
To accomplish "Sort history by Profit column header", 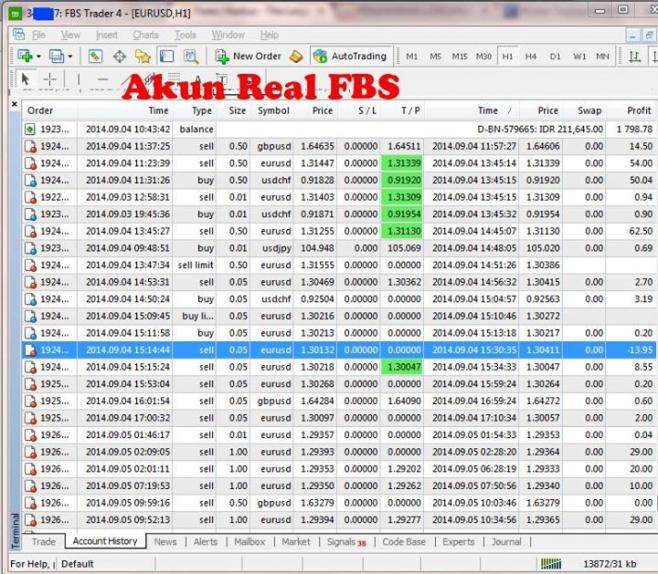I will coord(639,110).
